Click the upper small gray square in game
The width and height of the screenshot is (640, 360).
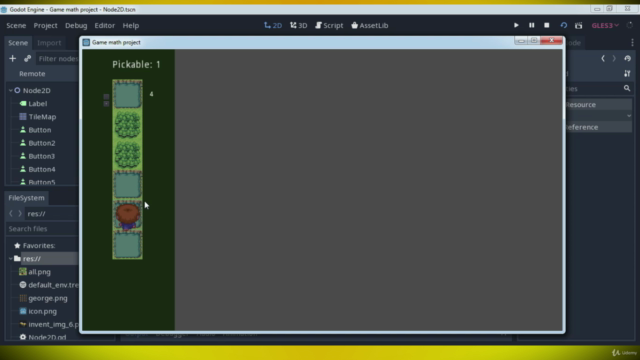(x=106, y=97)
